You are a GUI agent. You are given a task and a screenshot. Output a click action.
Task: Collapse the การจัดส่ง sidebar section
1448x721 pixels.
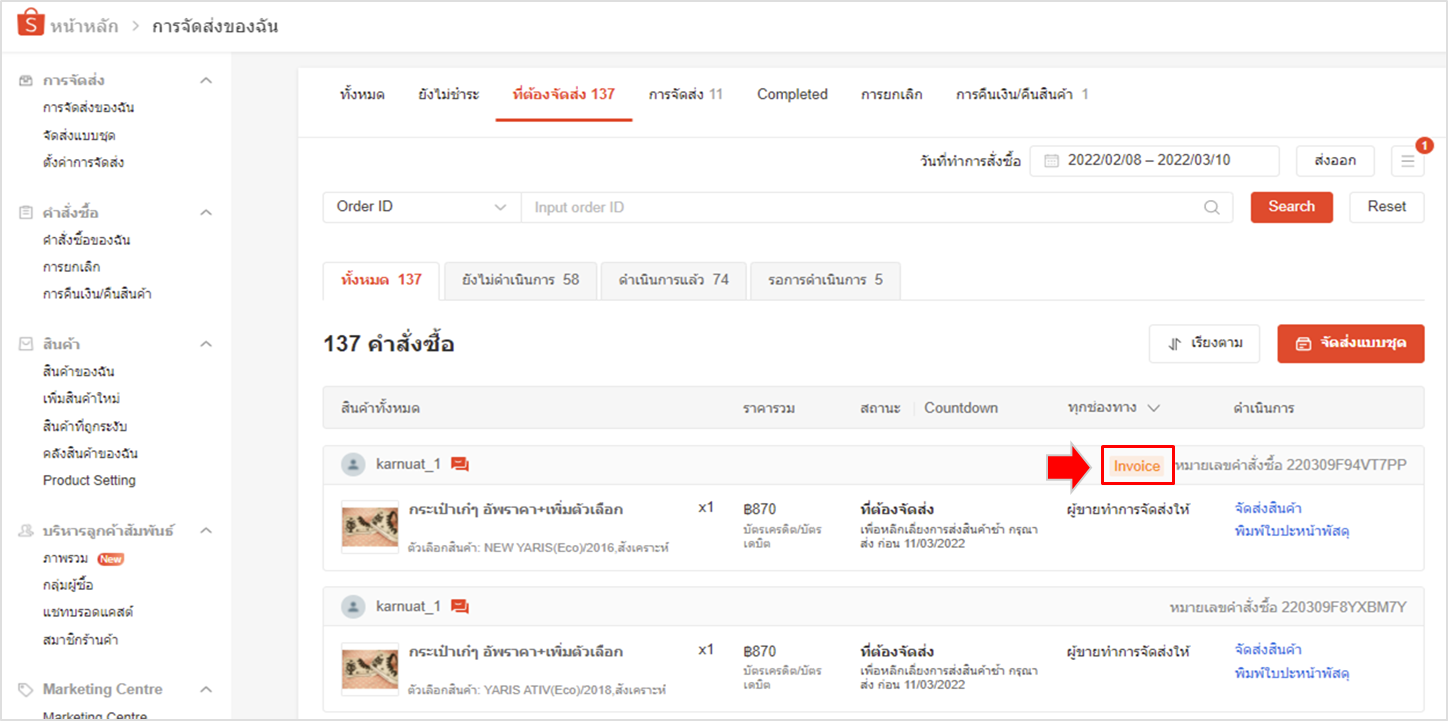(x=206, y=79)
